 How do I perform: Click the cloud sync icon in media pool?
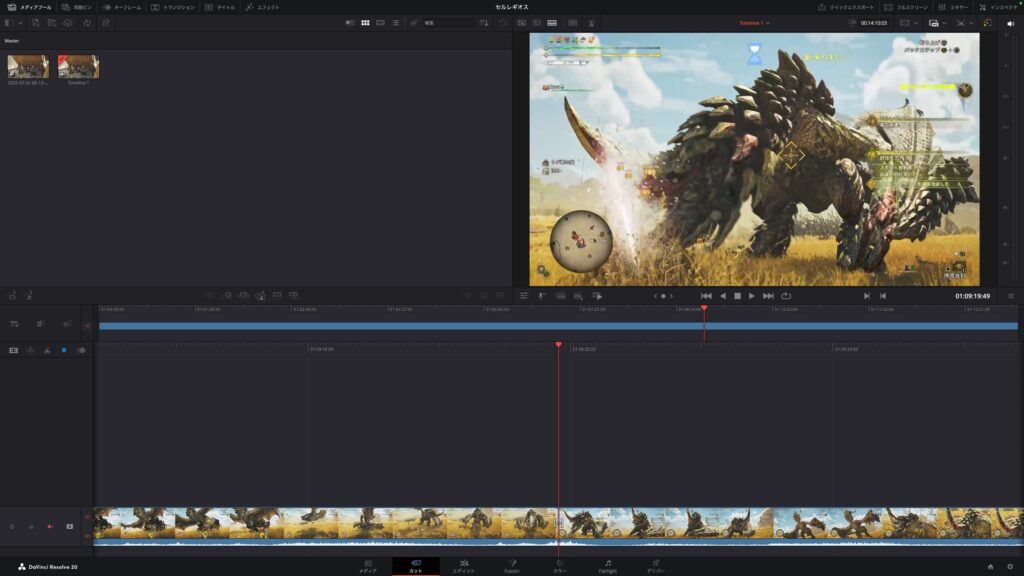[68, 23]
